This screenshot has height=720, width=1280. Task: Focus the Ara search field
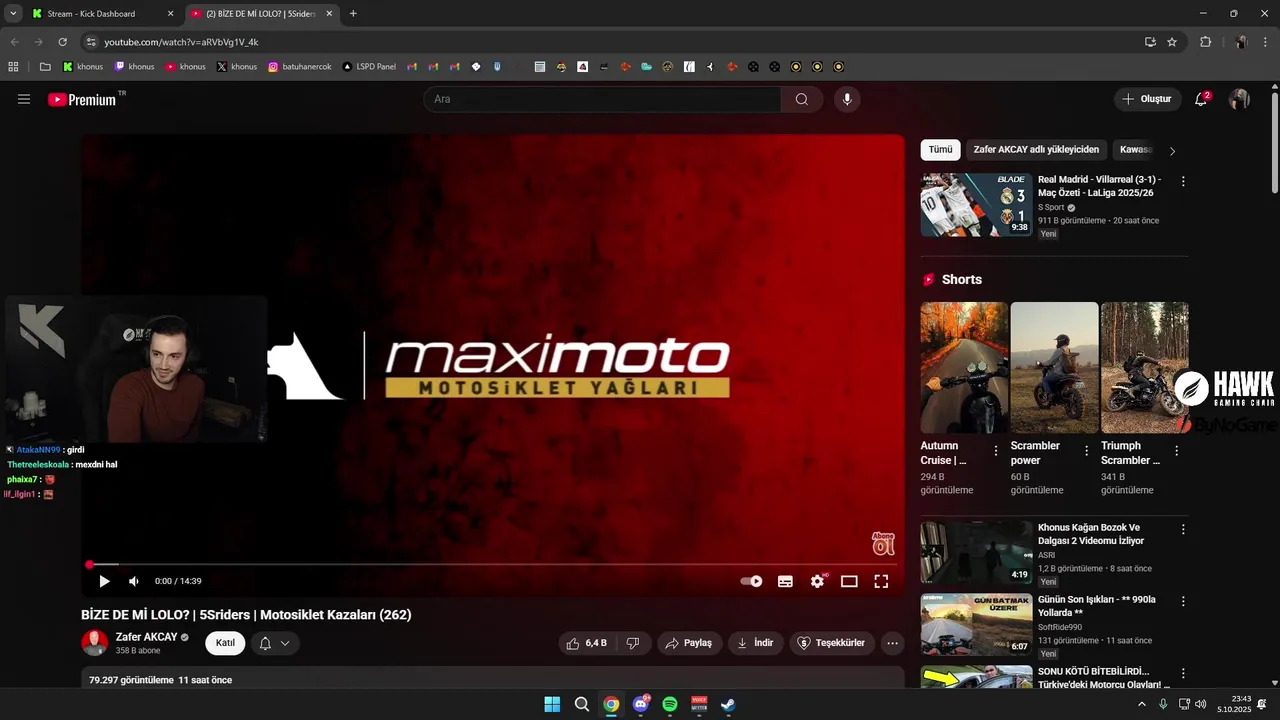(602, 99)
